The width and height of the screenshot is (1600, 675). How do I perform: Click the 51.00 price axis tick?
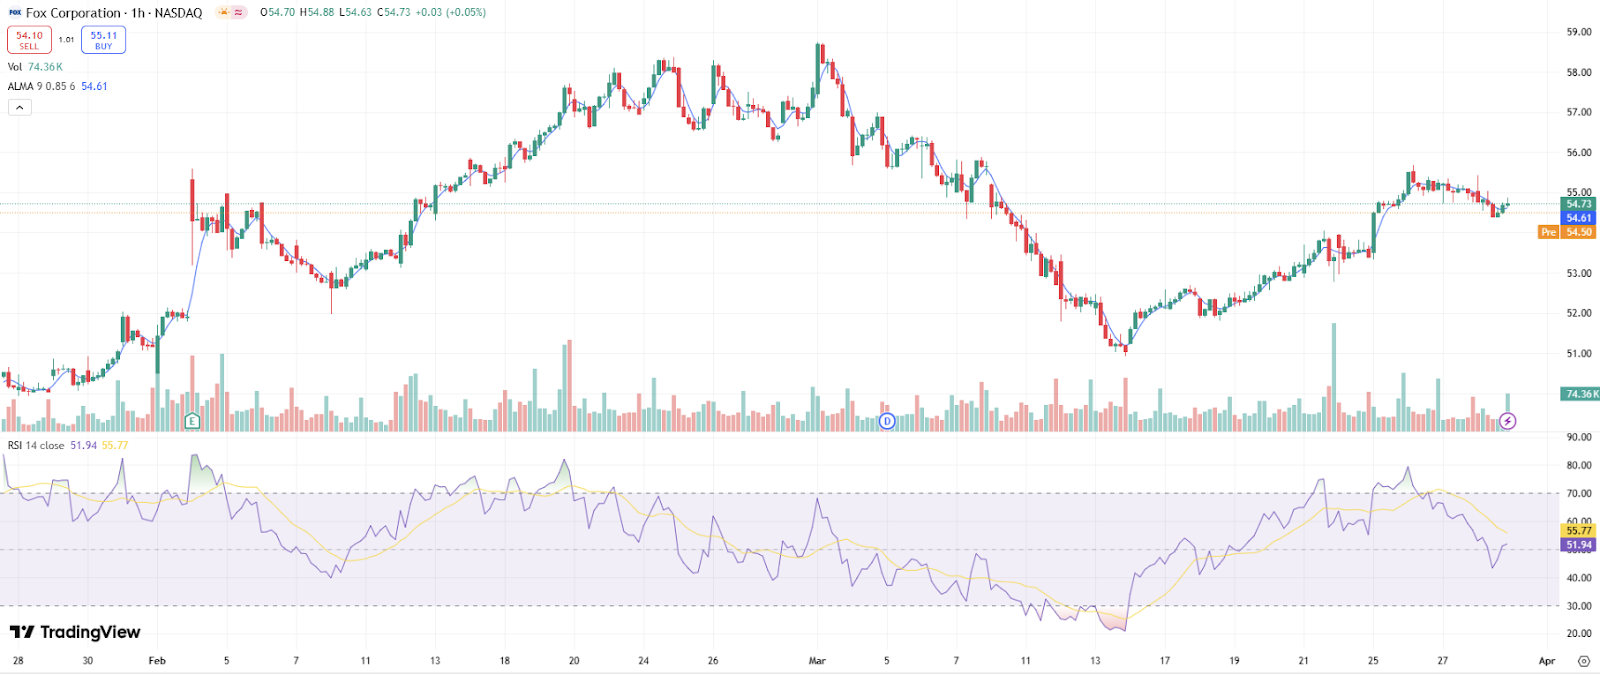[1579, 353]
